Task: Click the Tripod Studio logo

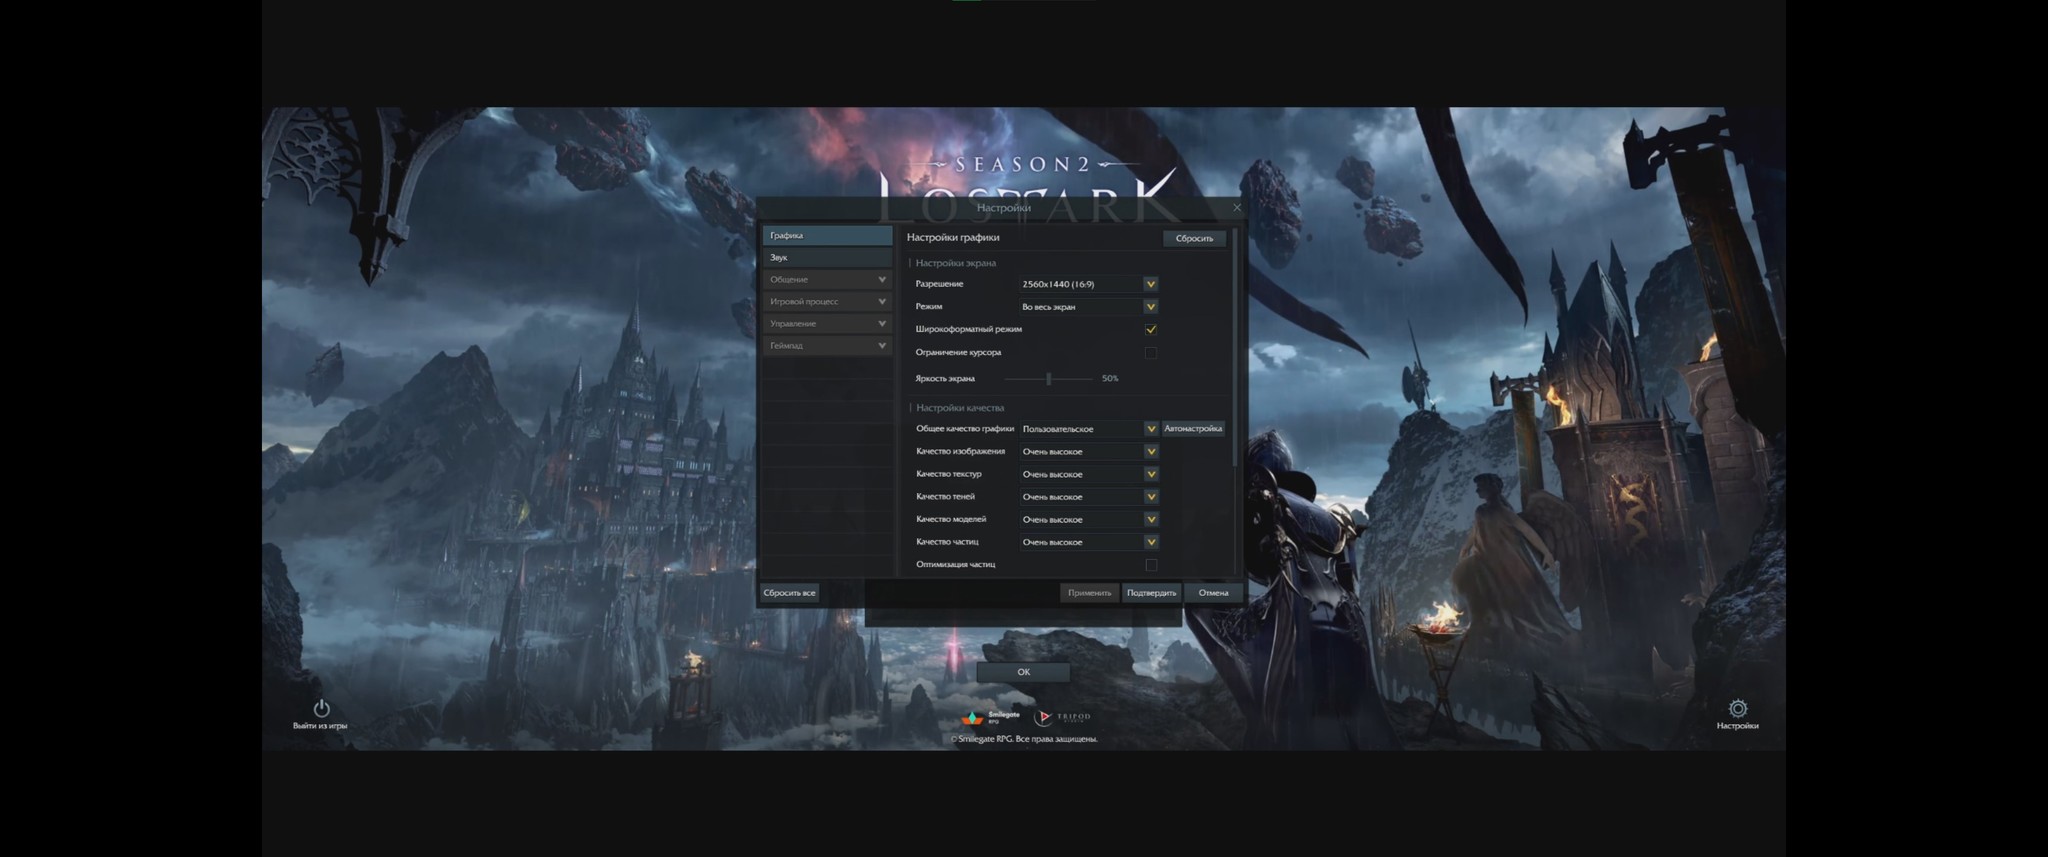Action: click(x=1062, y=717)
